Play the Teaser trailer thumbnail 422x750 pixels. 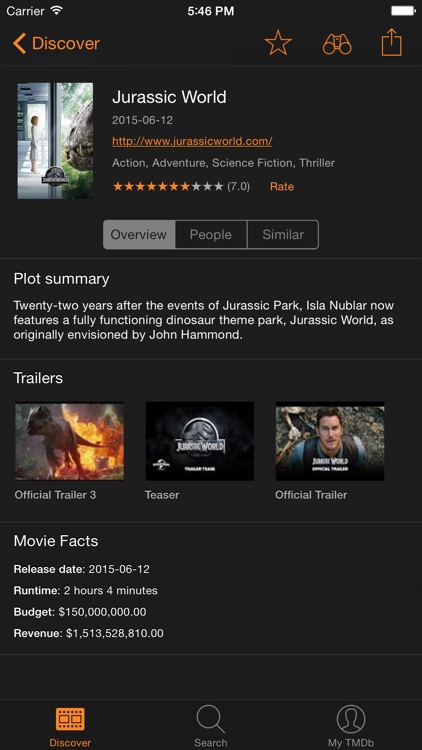point(200,441)
